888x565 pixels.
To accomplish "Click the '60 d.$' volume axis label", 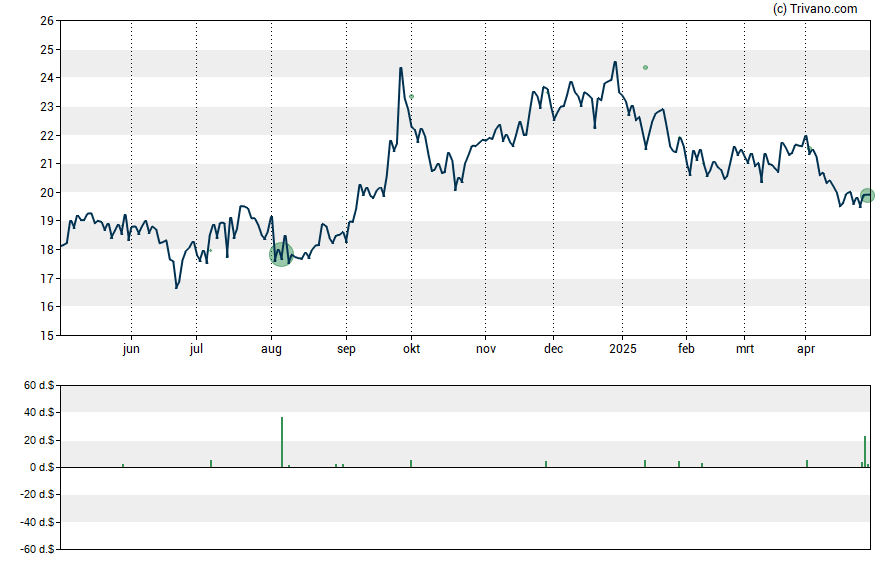I will pyautogui.click(x=39, y=386).
